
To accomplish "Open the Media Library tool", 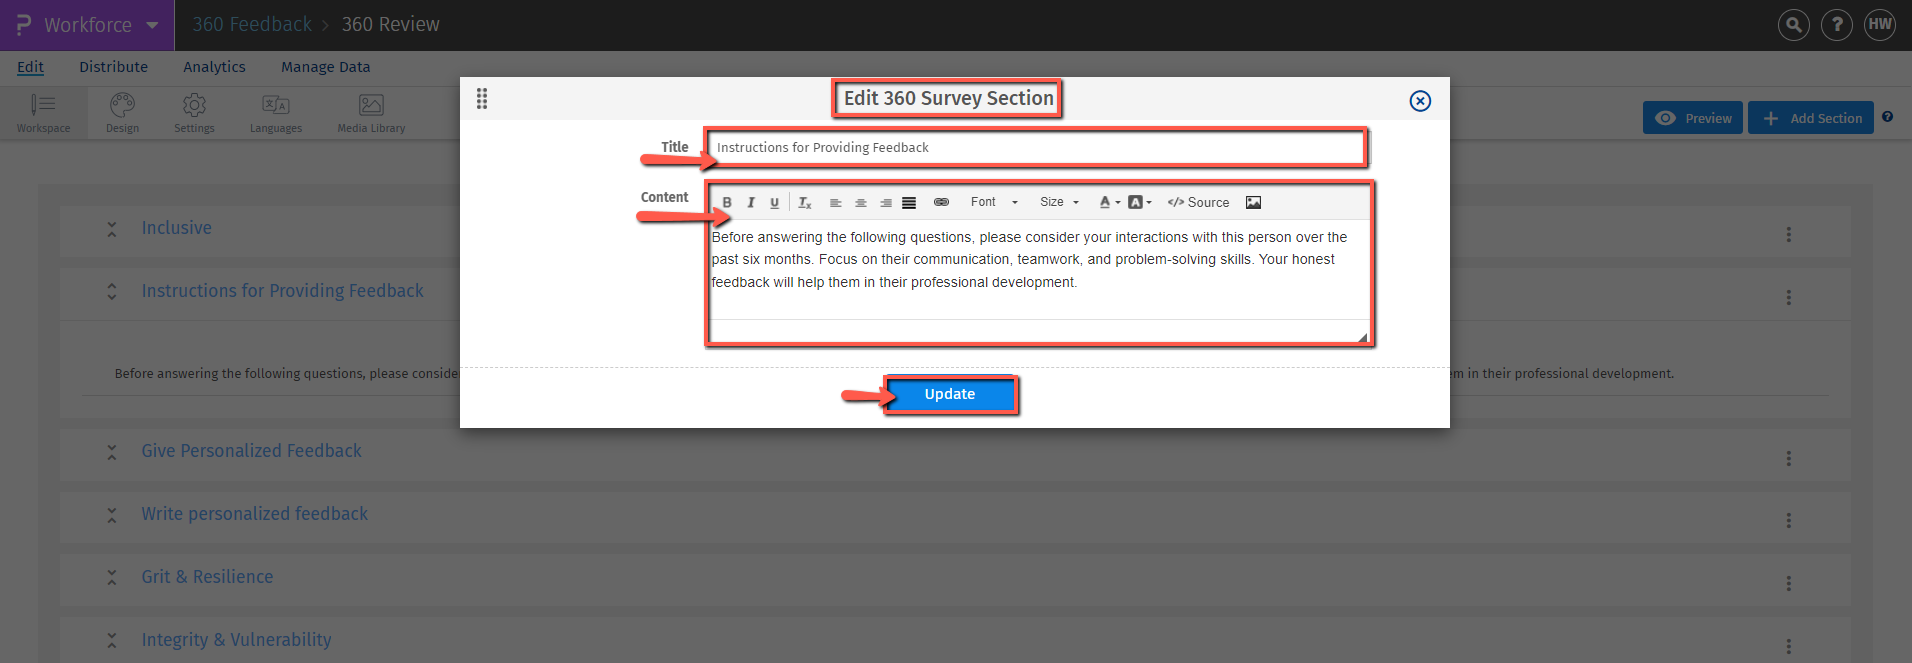I will [x=371, y=113].
